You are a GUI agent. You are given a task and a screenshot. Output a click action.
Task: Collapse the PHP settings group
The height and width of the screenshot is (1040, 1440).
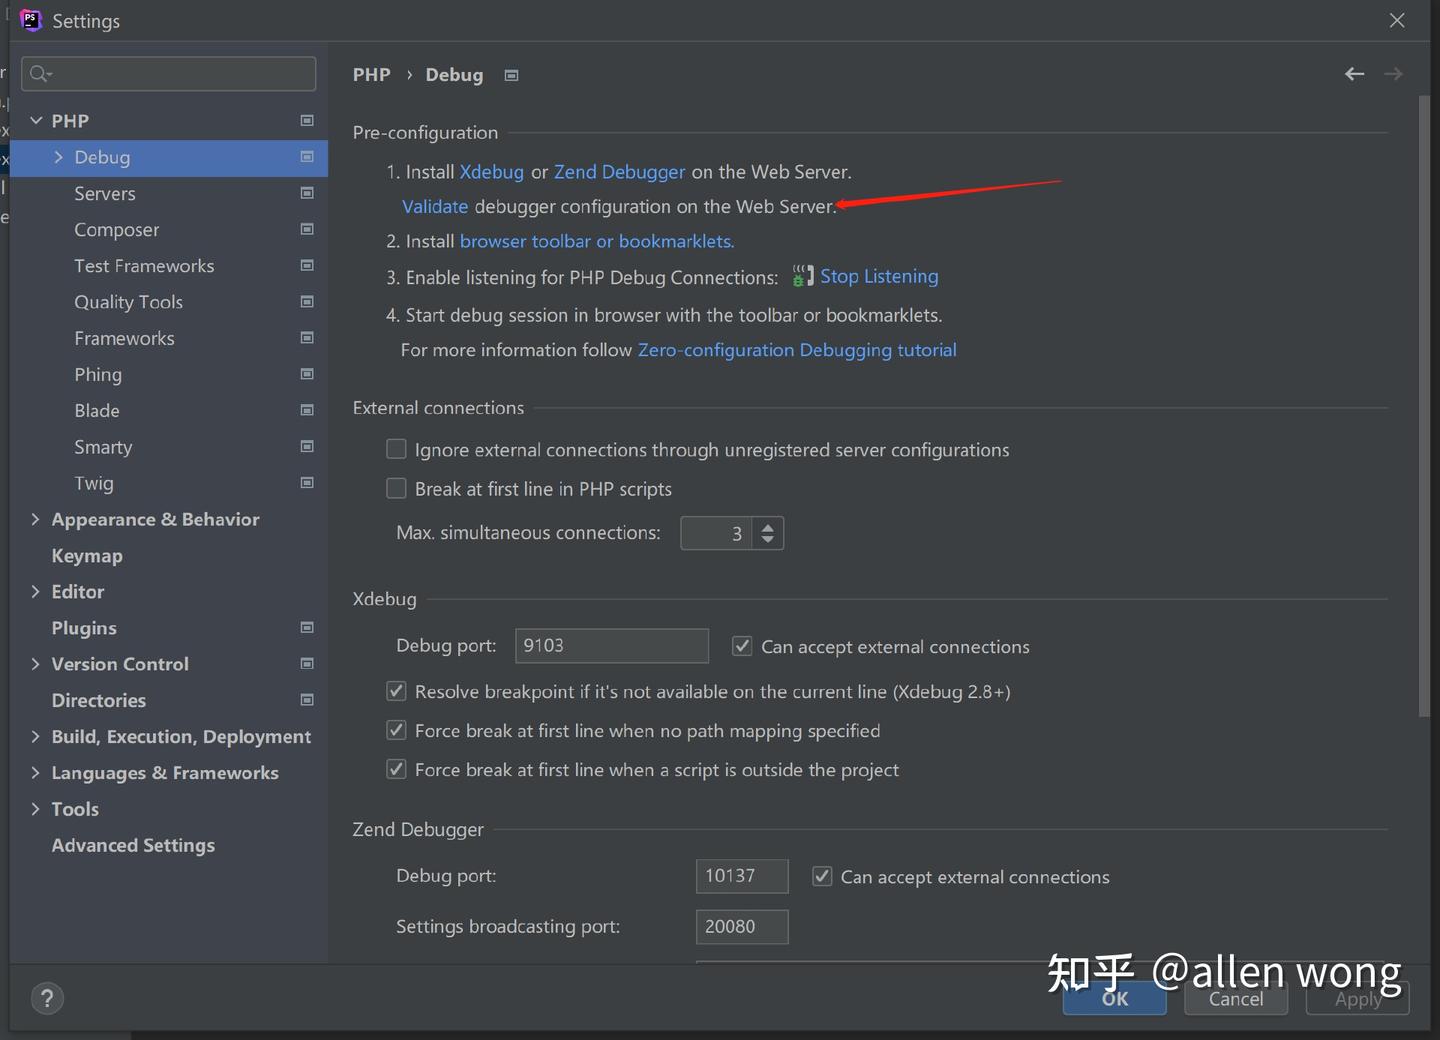coord(36,120)
